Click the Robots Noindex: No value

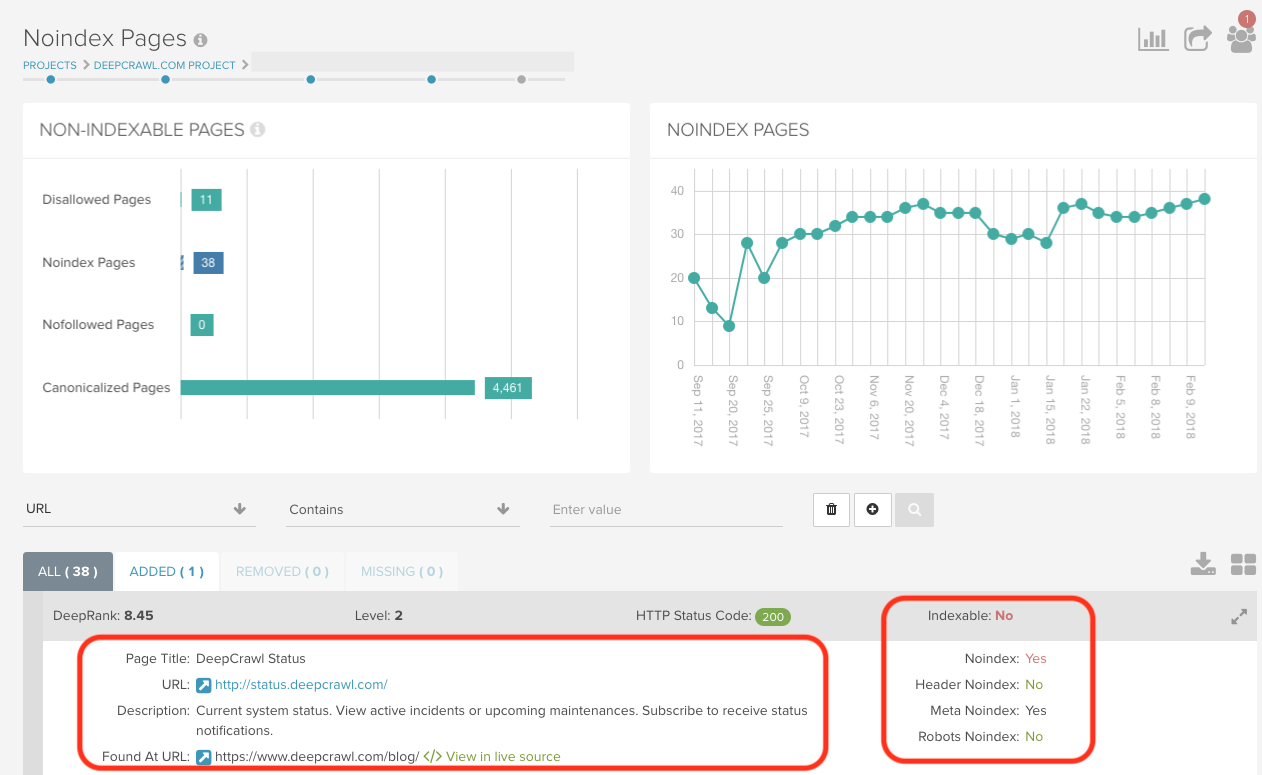pyautogui.click(x=1034, y=737)
